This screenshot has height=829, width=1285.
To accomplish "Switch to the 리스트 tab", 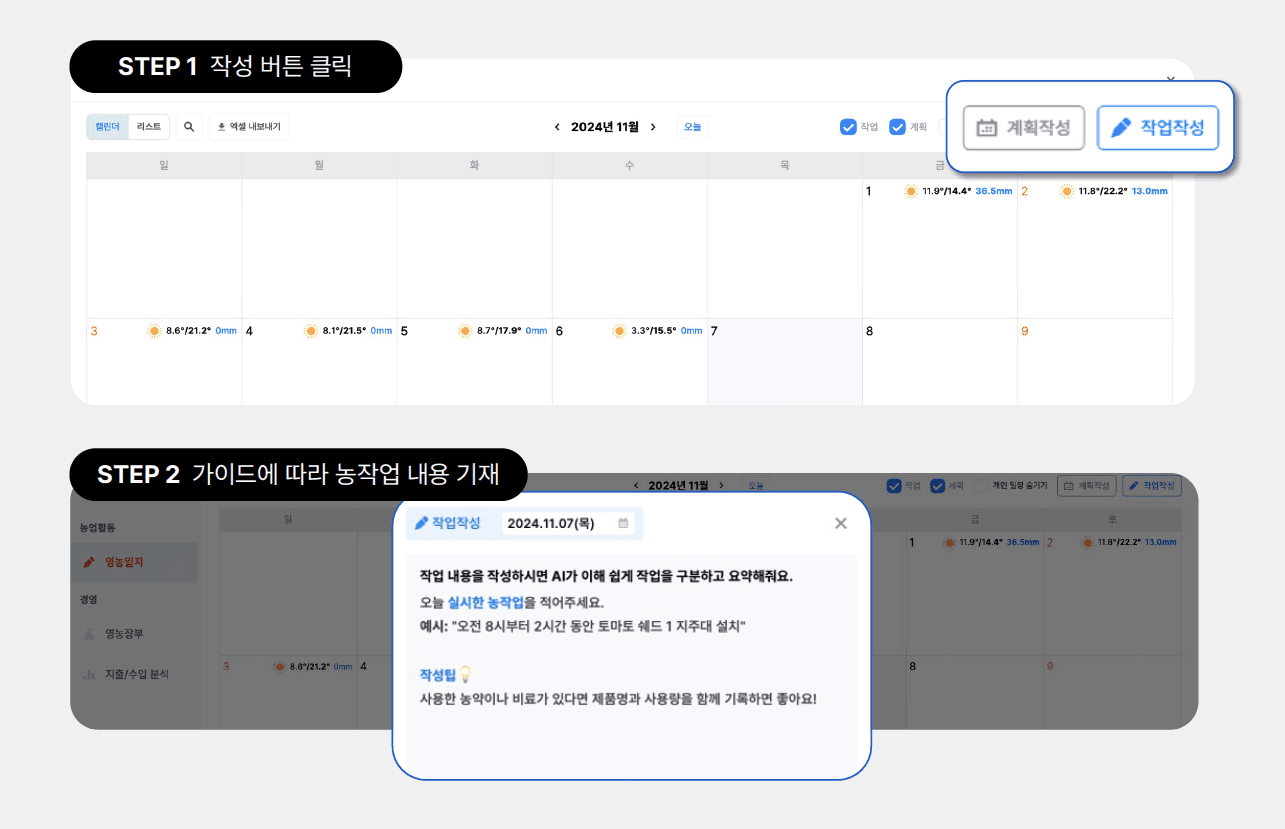I will click(x=148, y=126).
